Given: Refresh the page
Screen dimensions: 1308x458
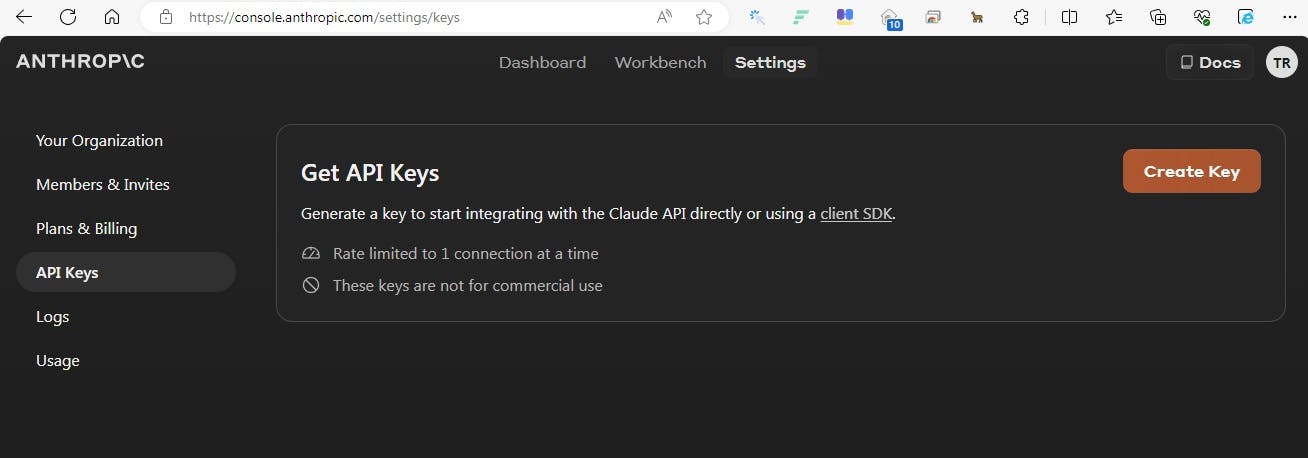Looking at the screenshot, I should coord(68,17).
